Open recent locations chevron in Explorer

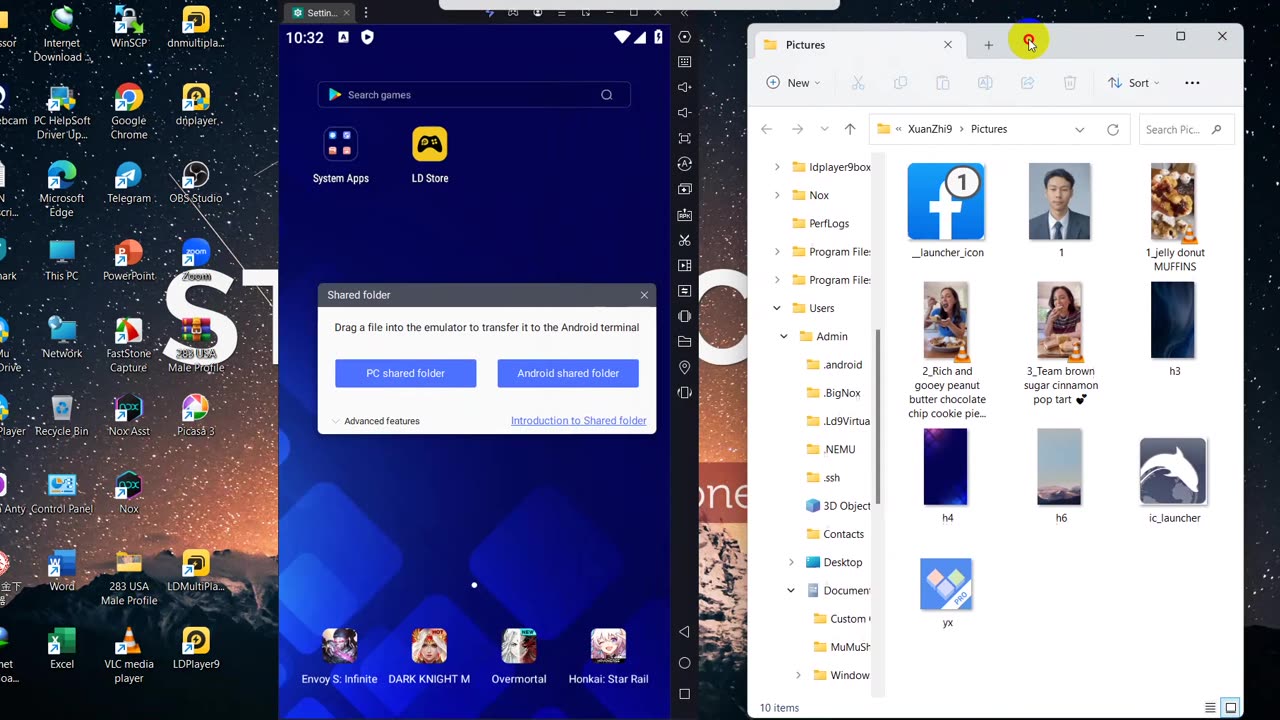pos(824,129)
